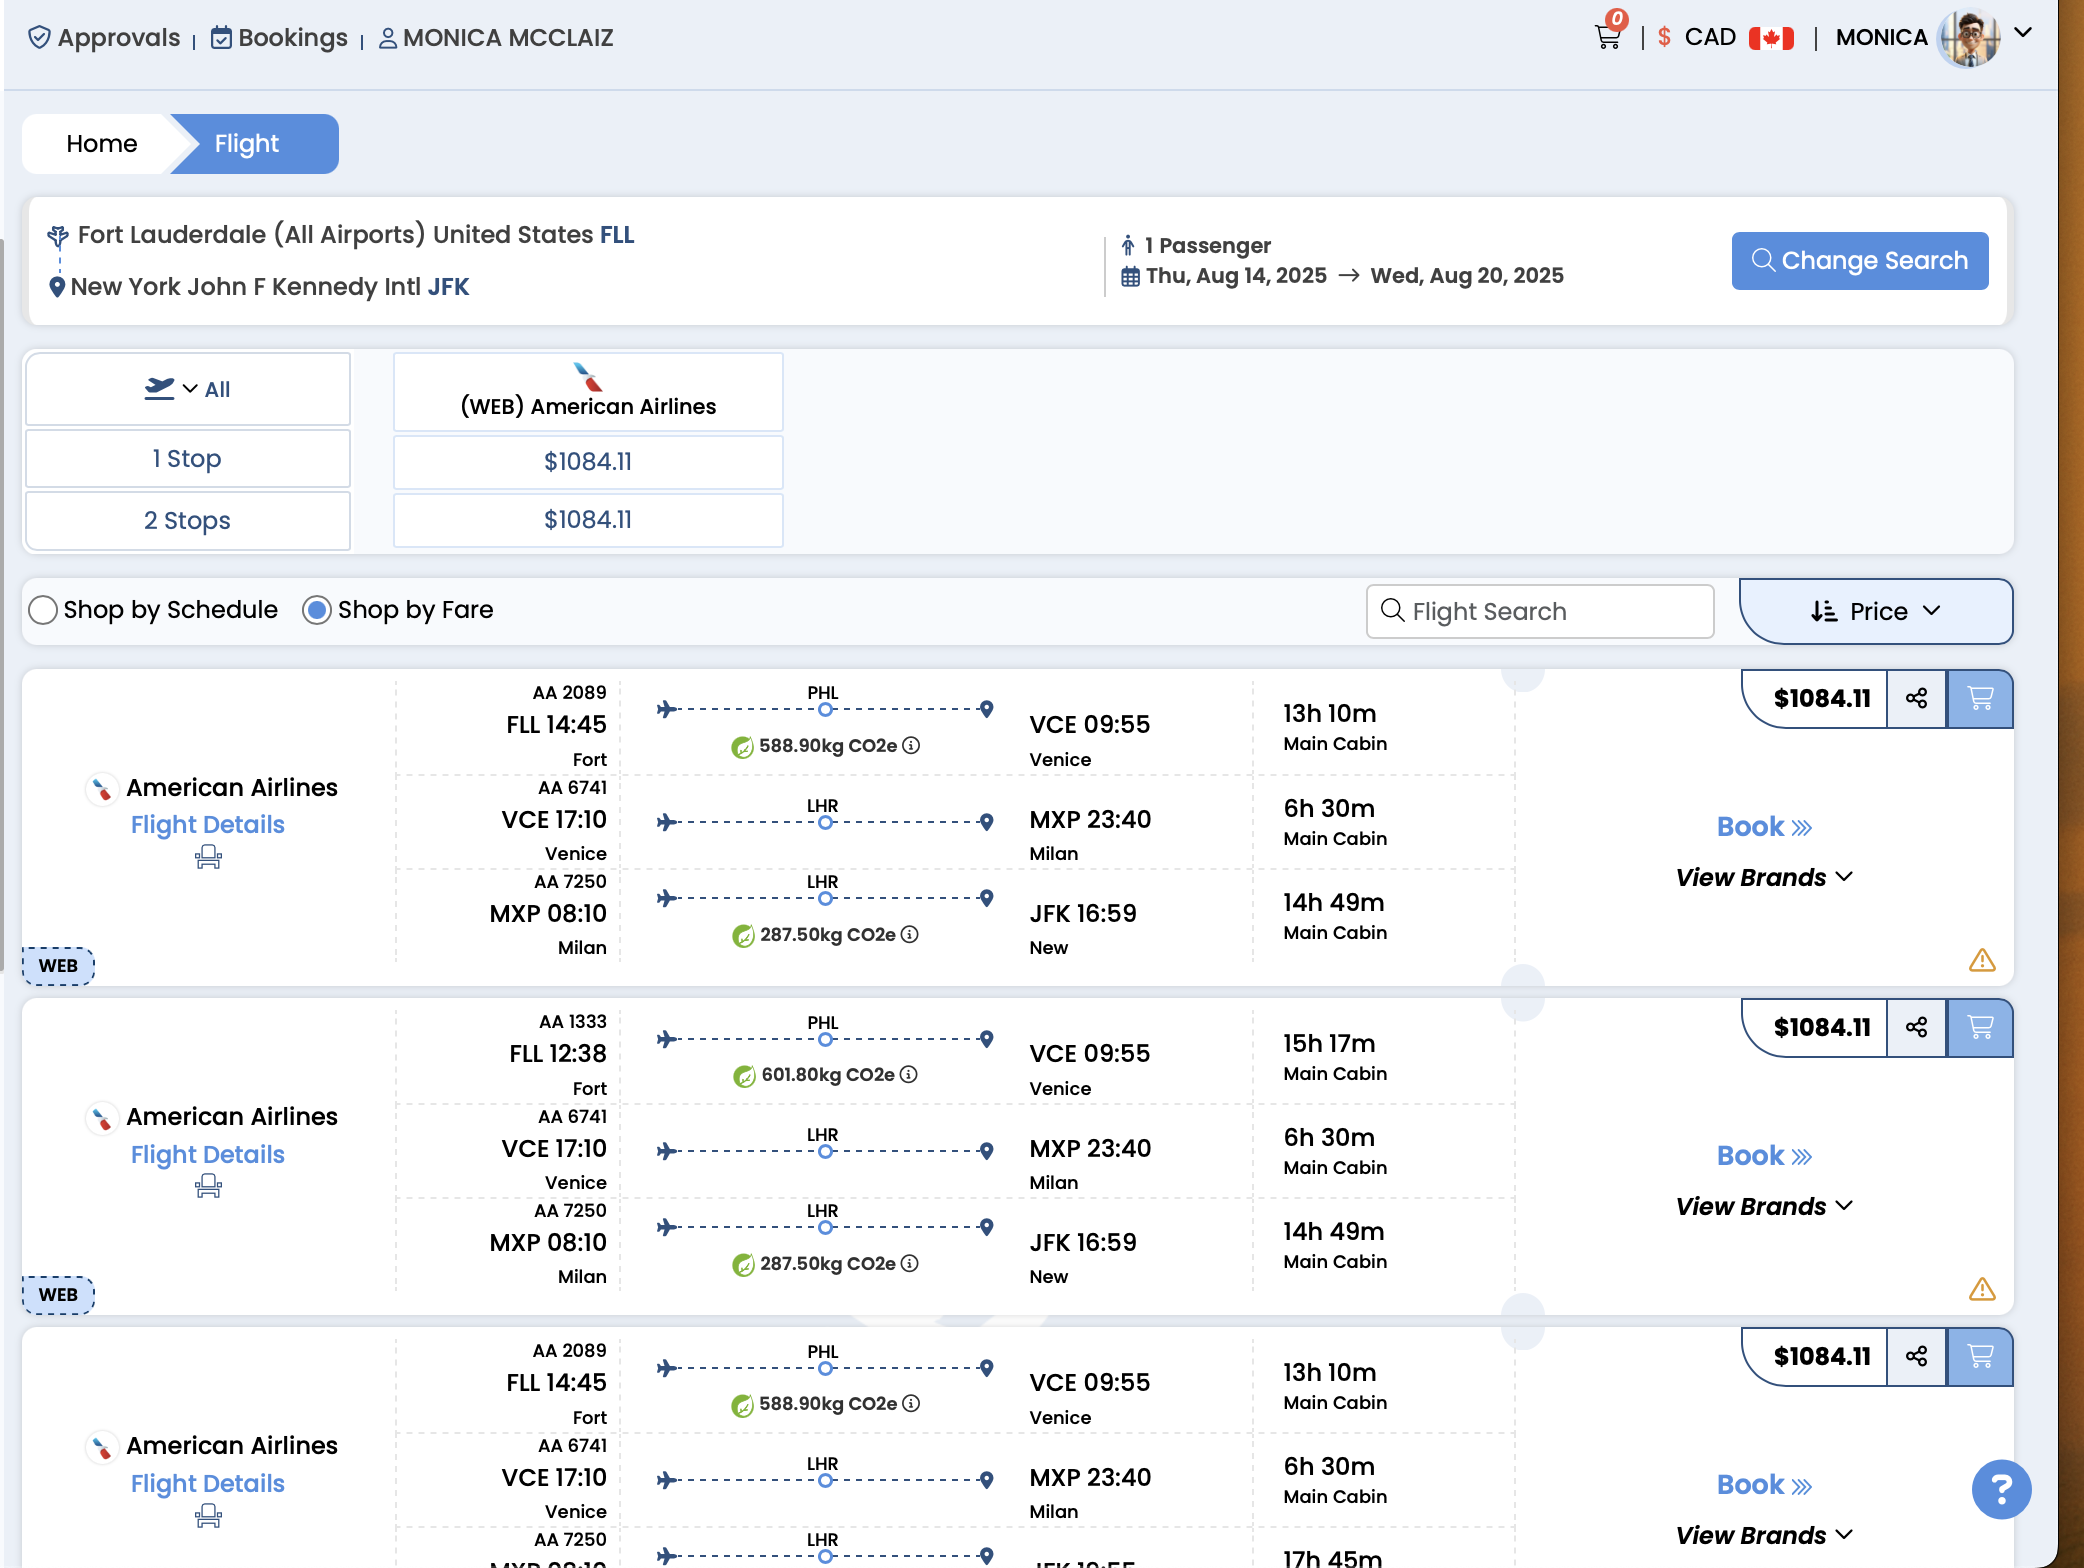Select Shop by Schedule radio button
The image size is (2084, 1568).
tap(43, 610)
